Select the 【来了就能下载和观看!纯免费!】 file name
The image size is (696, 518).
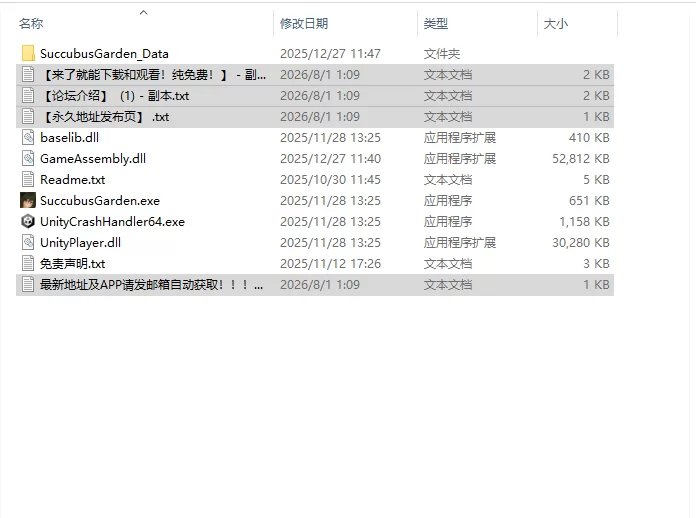[x=153, y=75]
